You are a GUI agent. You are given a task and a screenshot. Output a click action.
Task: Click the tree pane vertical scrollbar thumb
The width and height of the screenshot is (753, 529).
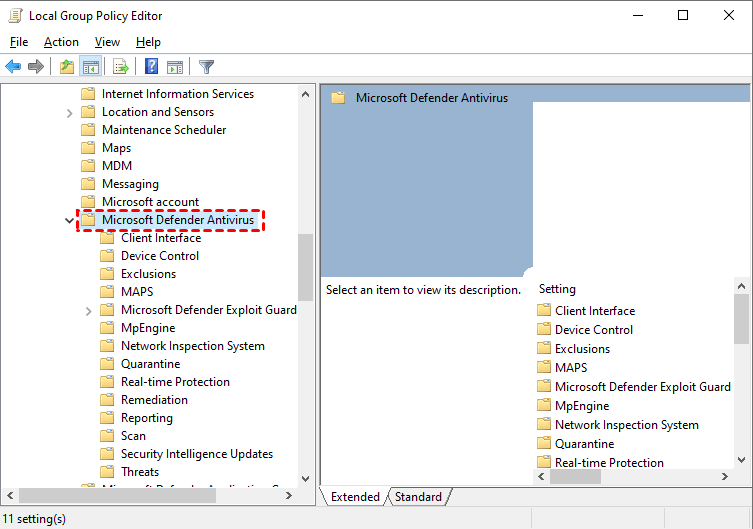tap(305, 267)
